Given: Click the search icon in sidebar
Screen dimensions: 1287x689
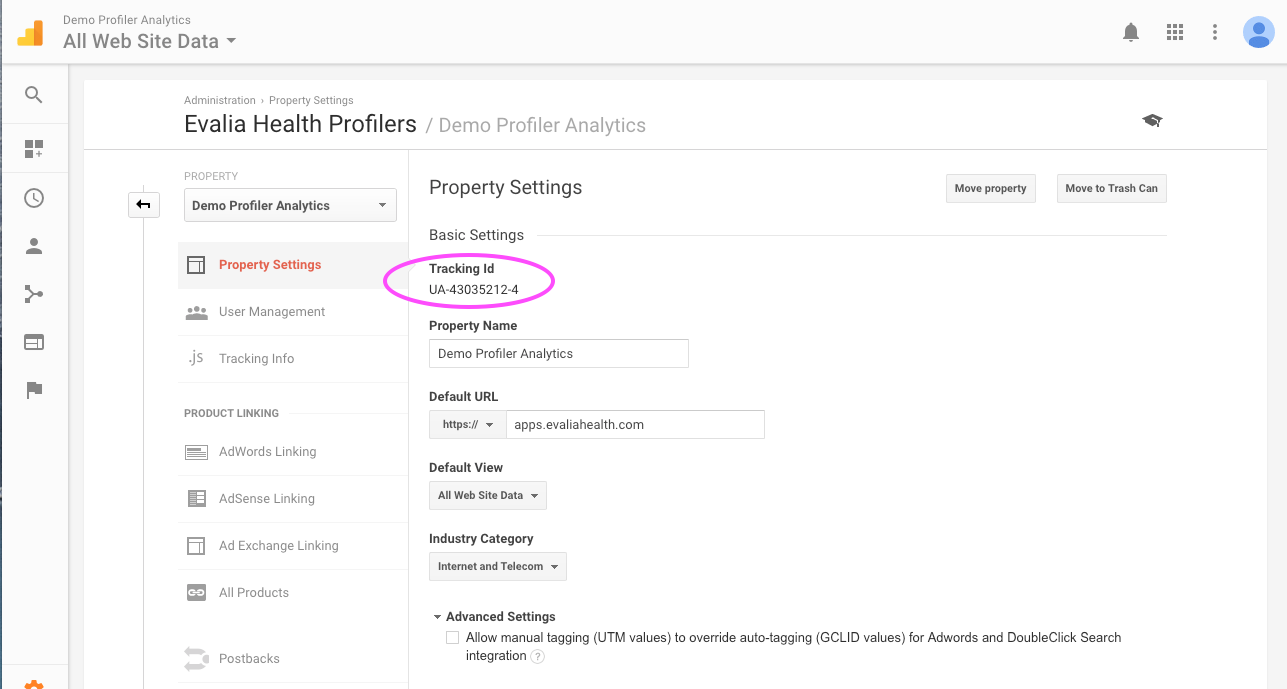Looking at the screenshot, I should coord(34,95).
